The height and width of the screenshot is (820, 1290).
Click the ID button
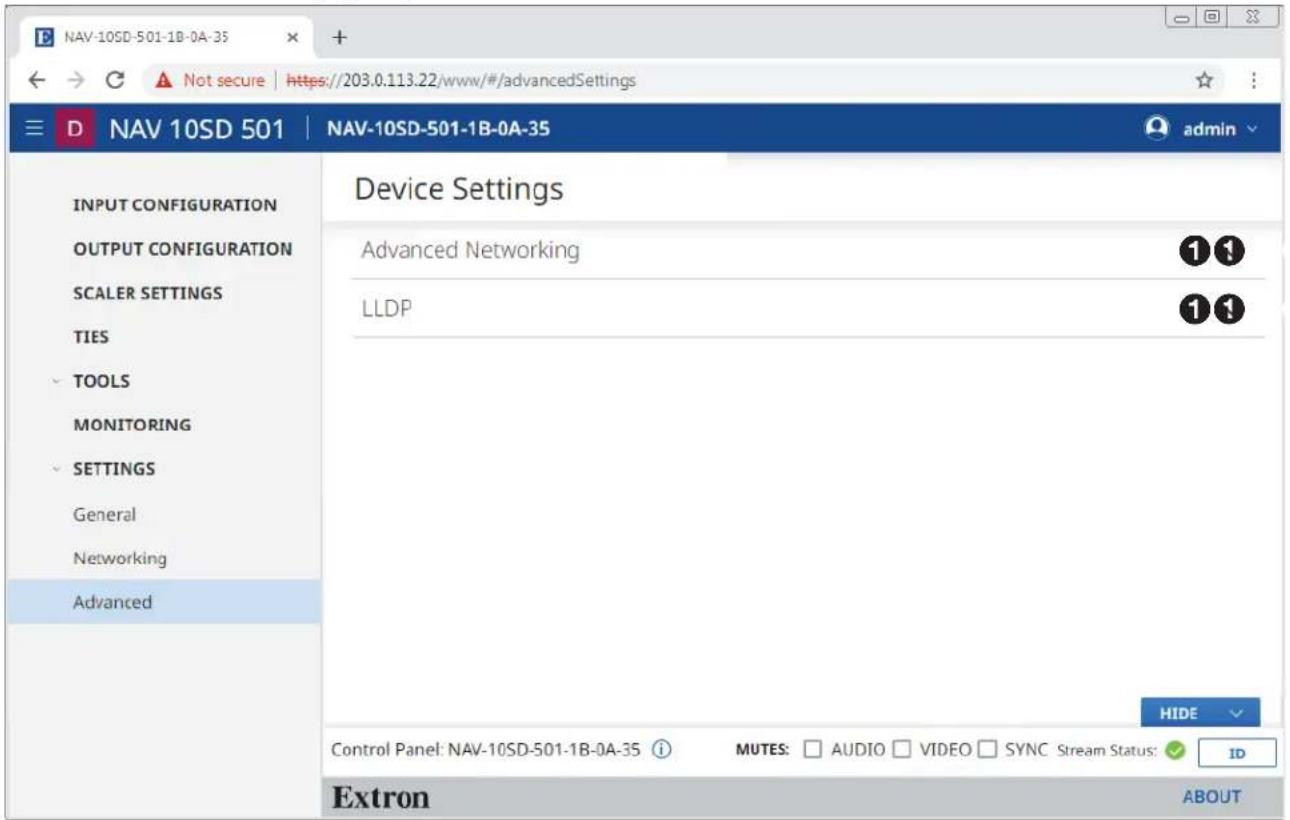1236,753
